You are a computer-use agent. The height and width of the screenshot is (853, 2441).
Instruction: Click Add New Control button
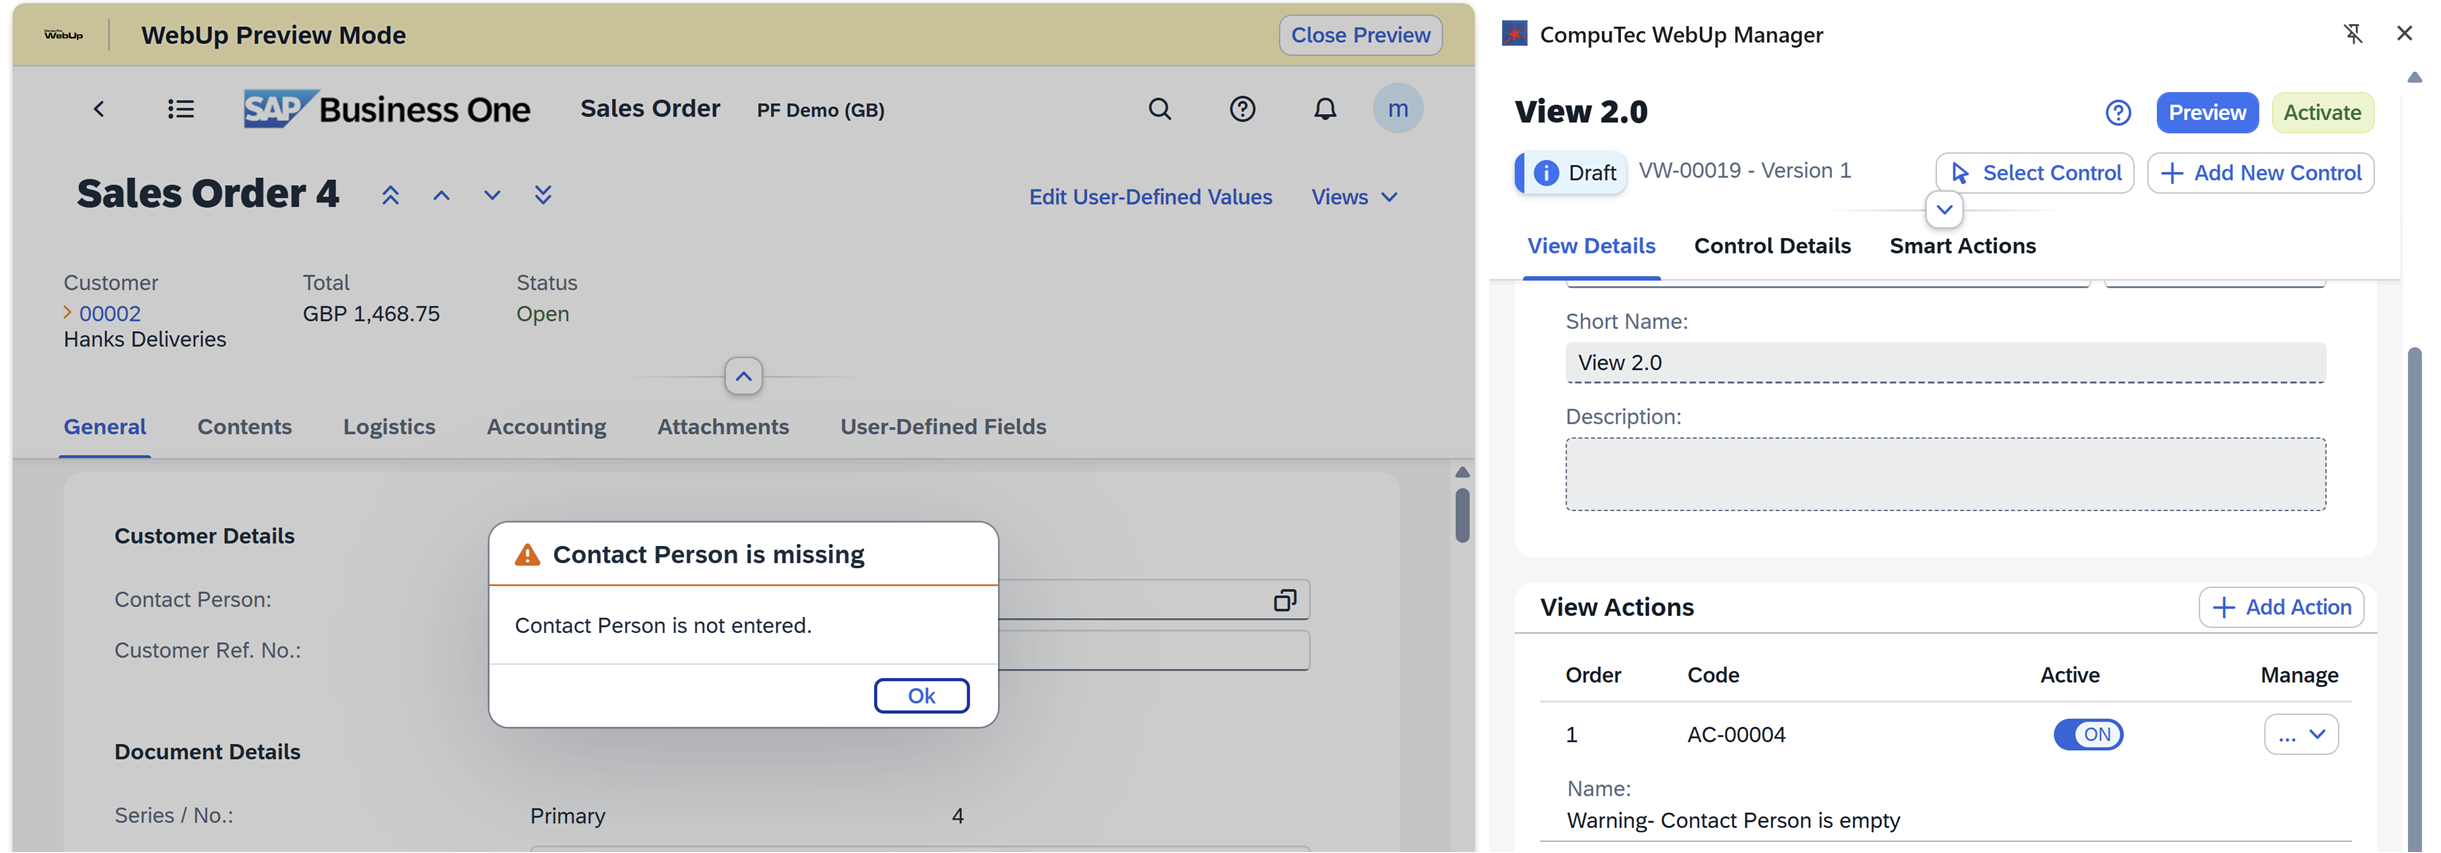(2260, 173)
